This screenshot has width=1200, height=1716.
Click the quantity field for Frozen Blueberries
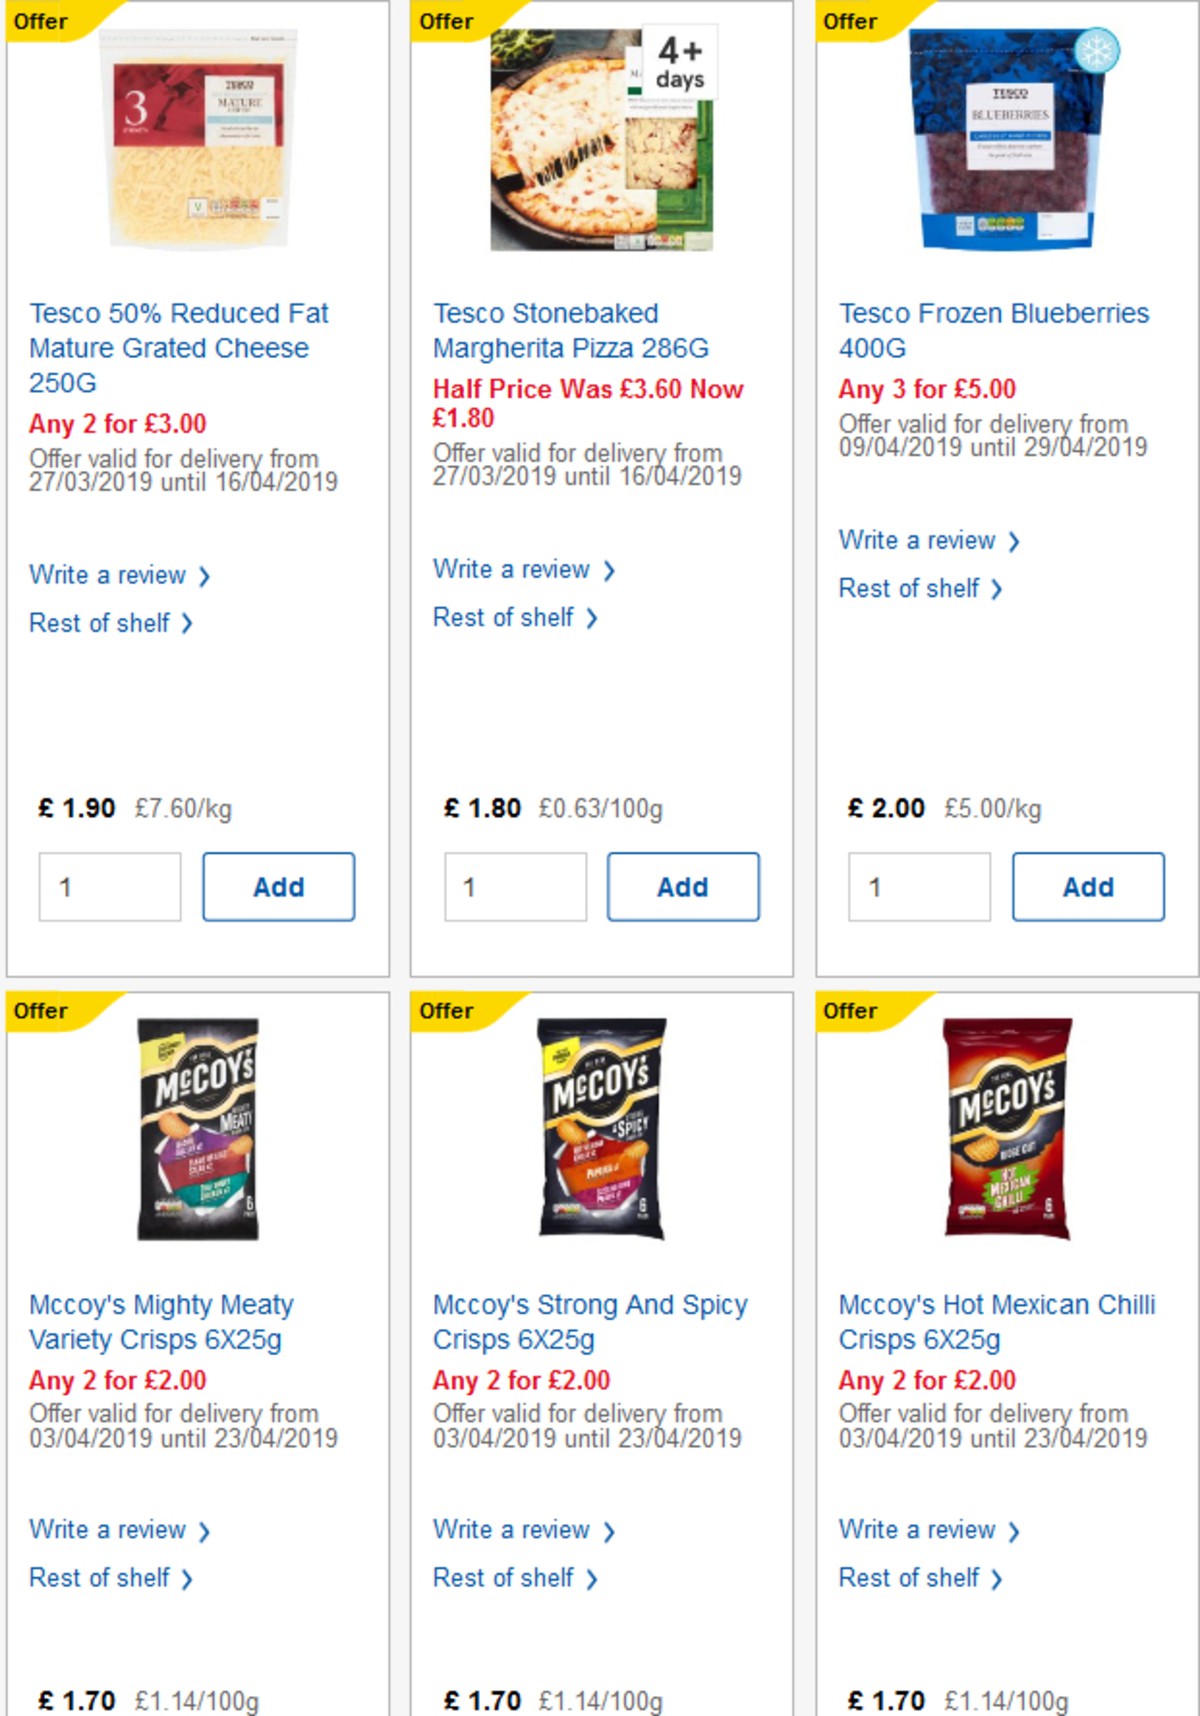(x=918, y=886)
